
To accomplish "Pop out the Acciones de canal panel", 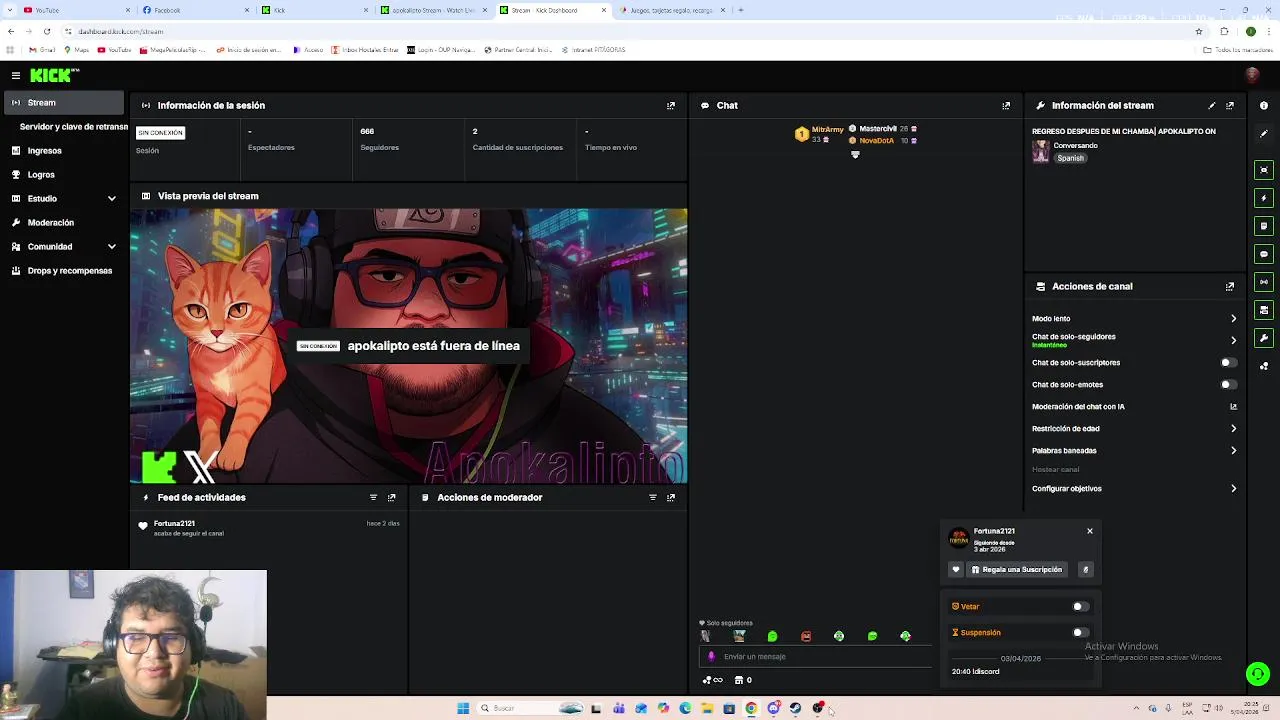I will 1230,286.
